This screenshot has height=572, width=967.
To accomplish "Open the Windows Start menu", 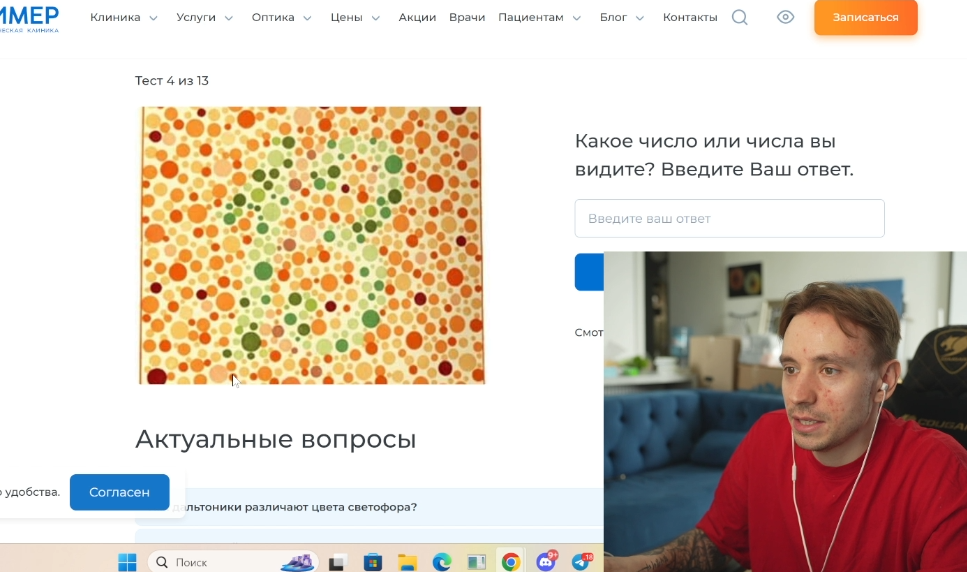I will tap(127, 562).
